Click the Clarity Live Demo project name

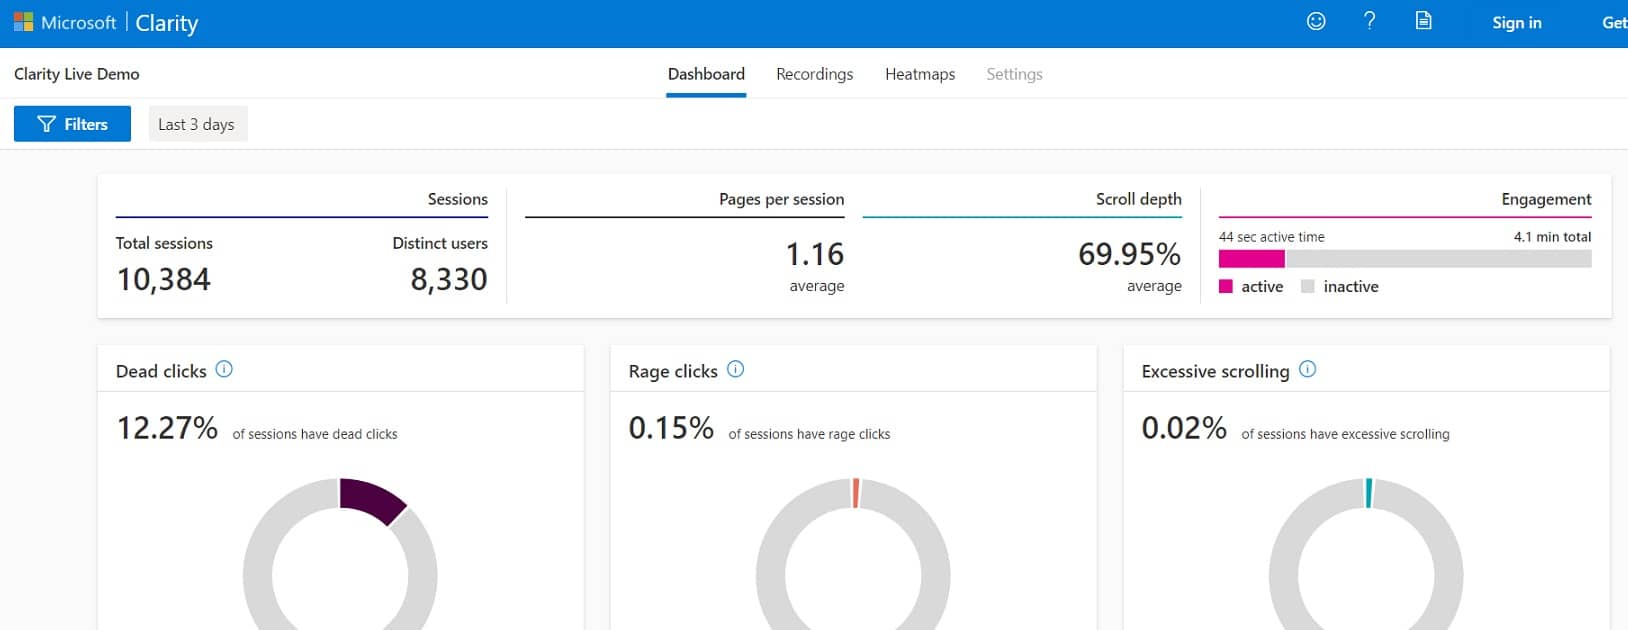coord(77,74)
